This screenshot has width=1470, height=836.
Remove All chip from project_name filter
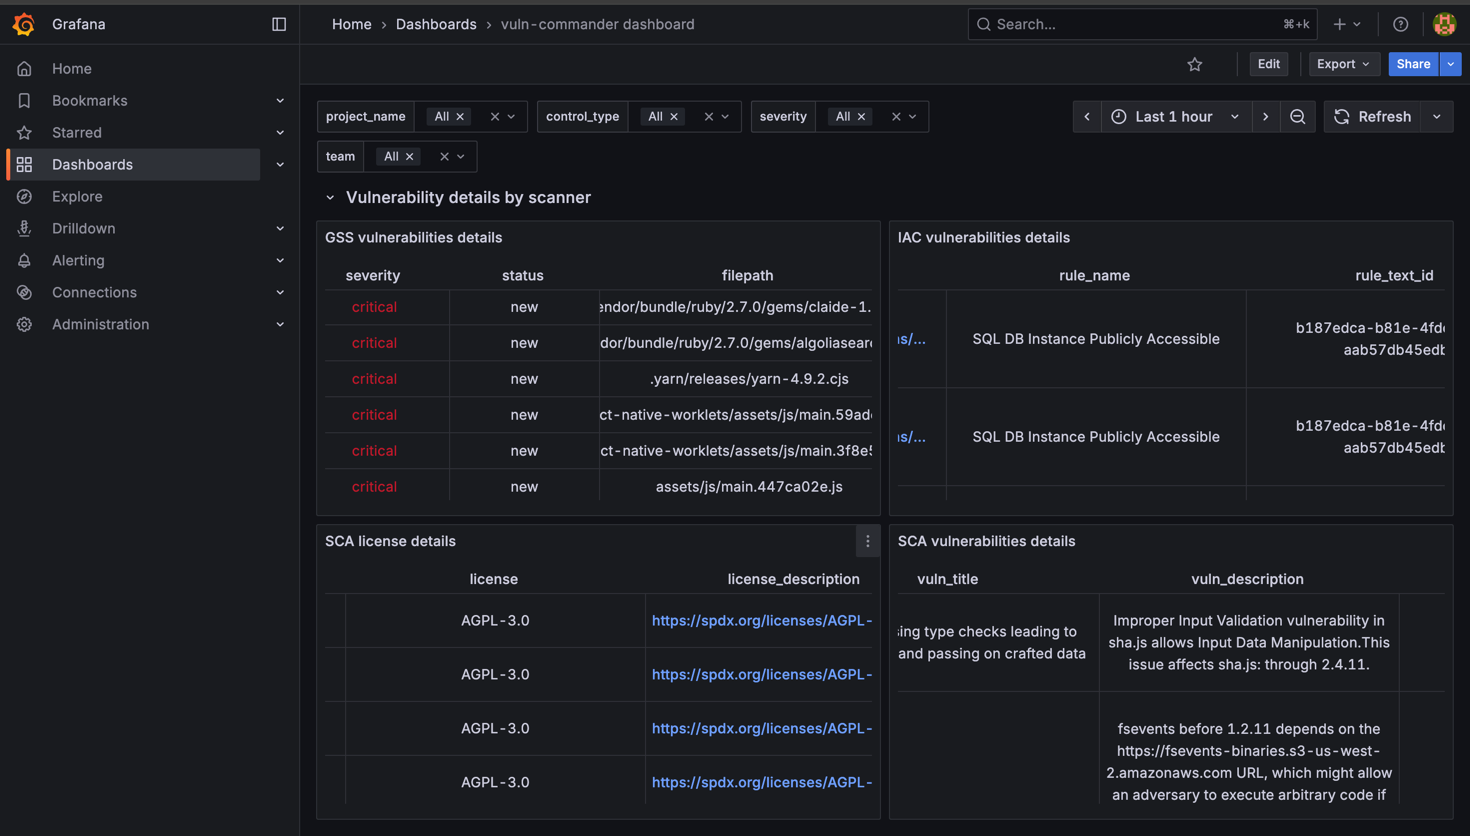460,117
